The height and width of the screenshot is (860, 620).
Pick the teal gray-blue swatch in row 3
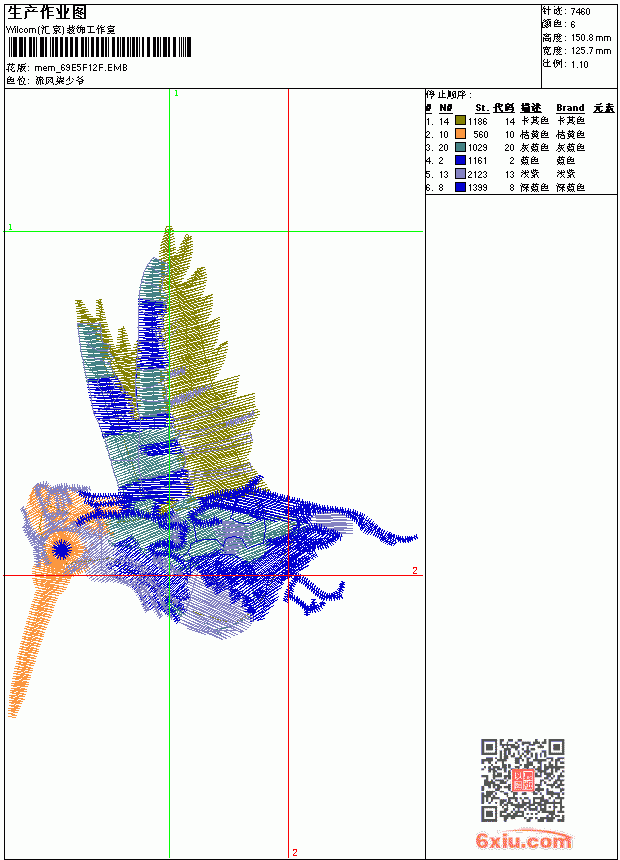(460, 147)
